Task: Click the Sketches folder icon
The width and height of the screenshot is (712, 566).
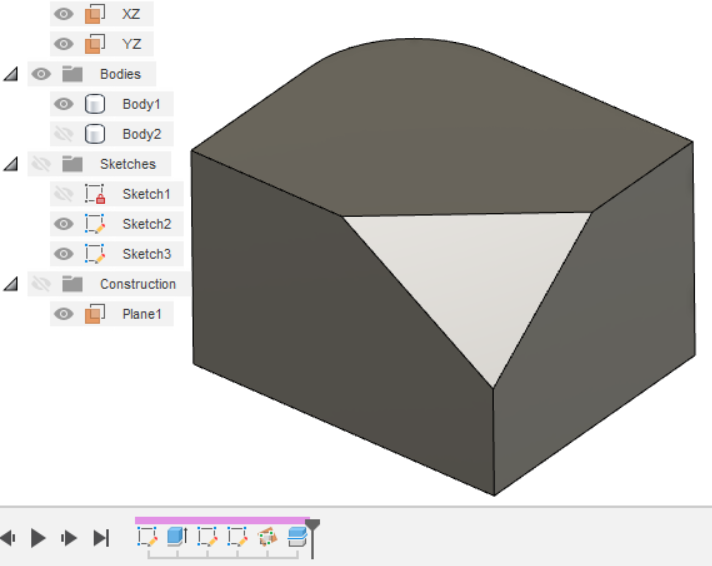Action: pyautogui.click(x=72, y=164)
